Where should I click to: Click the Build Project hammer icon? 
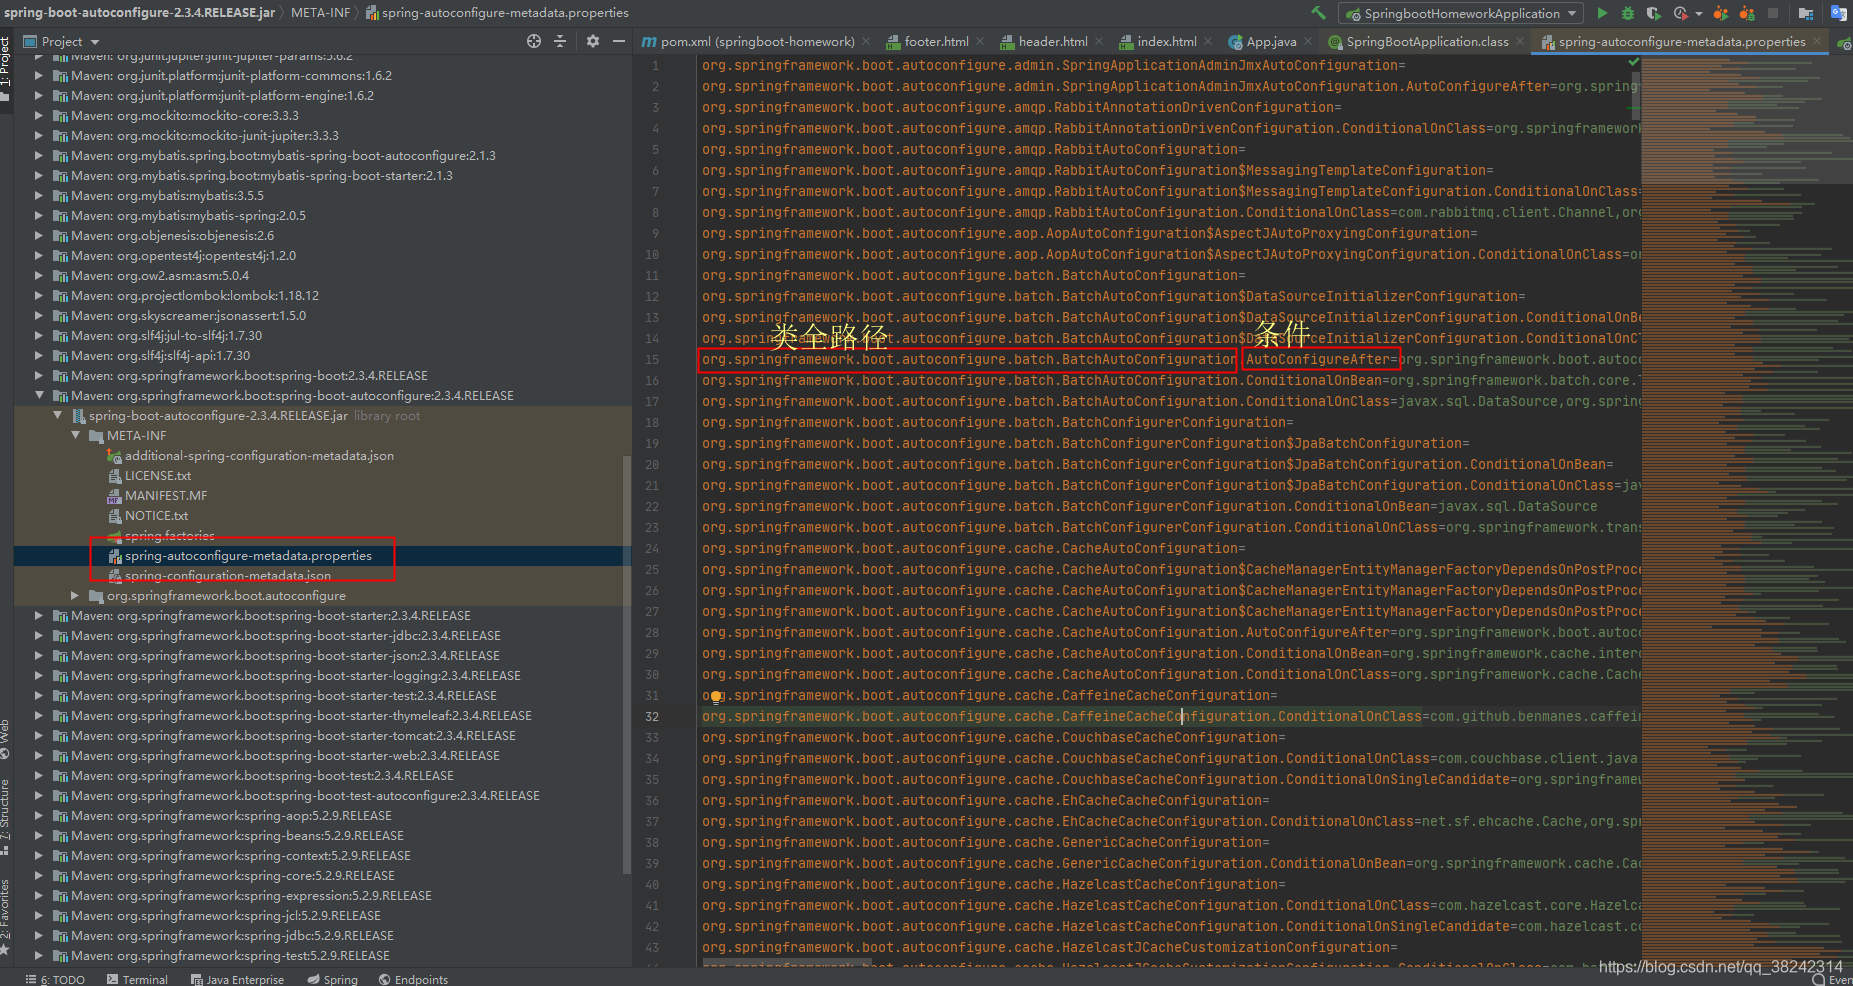1318,13
